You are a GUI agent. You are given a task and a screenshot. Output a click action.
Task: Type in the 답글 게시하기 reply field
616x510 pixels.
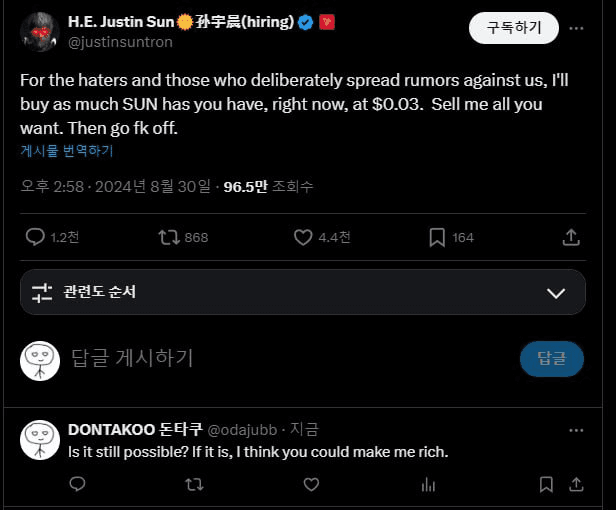(280, 358)
